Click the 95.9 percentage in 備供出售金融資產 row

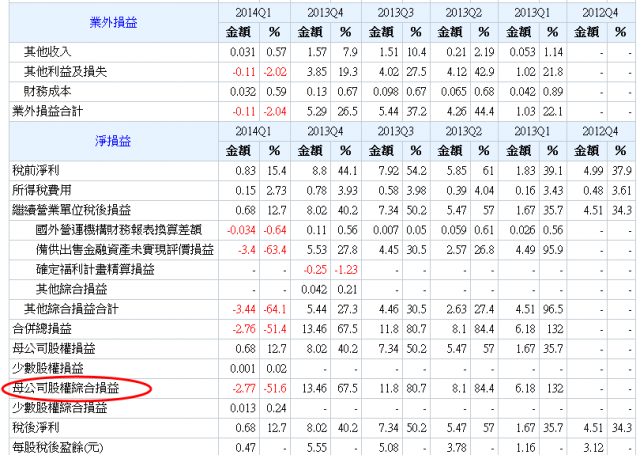pos(553,250)
